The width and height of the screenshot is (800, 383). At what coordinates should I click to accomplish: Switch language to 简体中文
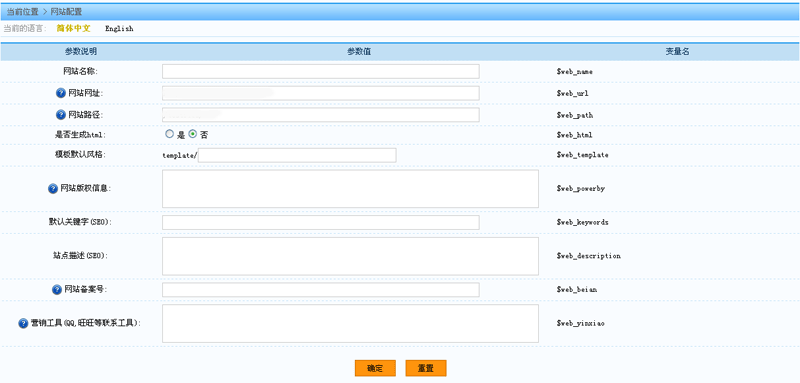(73, 29)
